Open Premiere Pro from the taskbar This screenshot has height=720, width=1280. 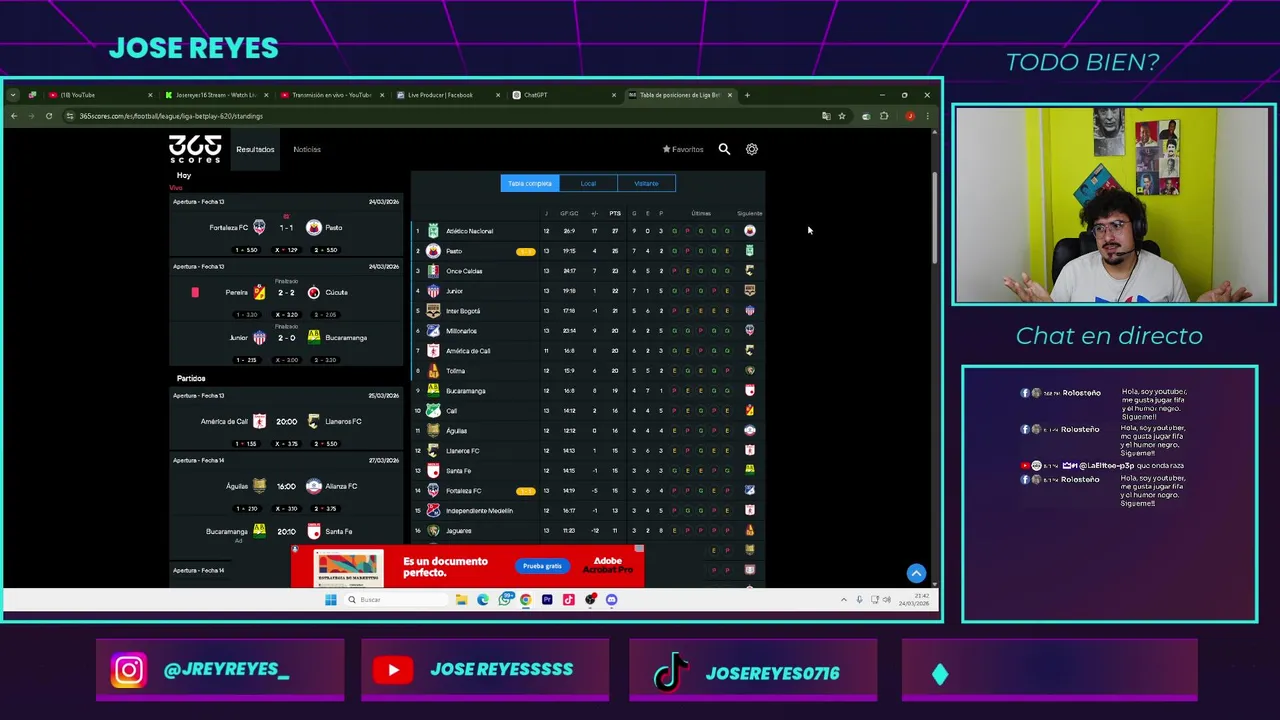tap(547, 600)
